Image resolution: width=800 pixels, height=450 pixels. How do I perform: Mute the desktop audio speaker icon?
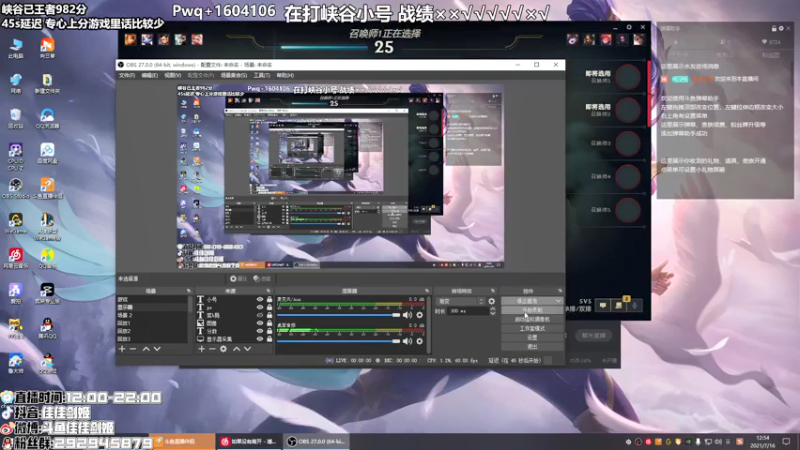(407, 341)
